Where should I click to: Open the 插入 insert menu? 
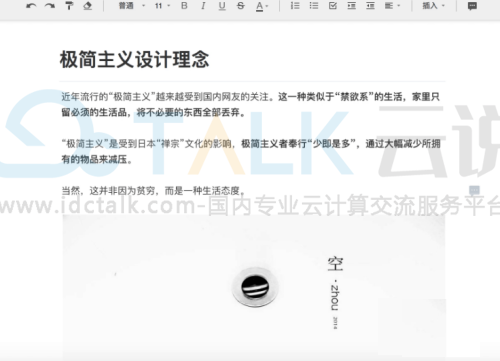click(x=433, y=5)
